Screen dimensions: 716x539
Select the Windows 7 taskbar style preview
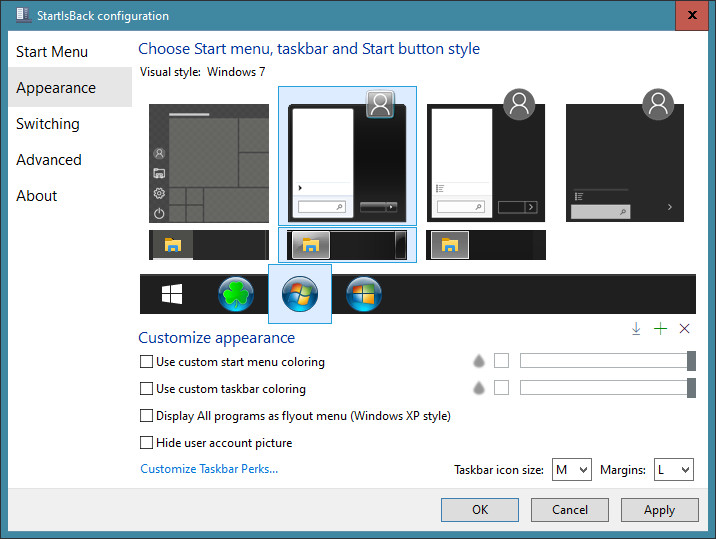[347, 245]
